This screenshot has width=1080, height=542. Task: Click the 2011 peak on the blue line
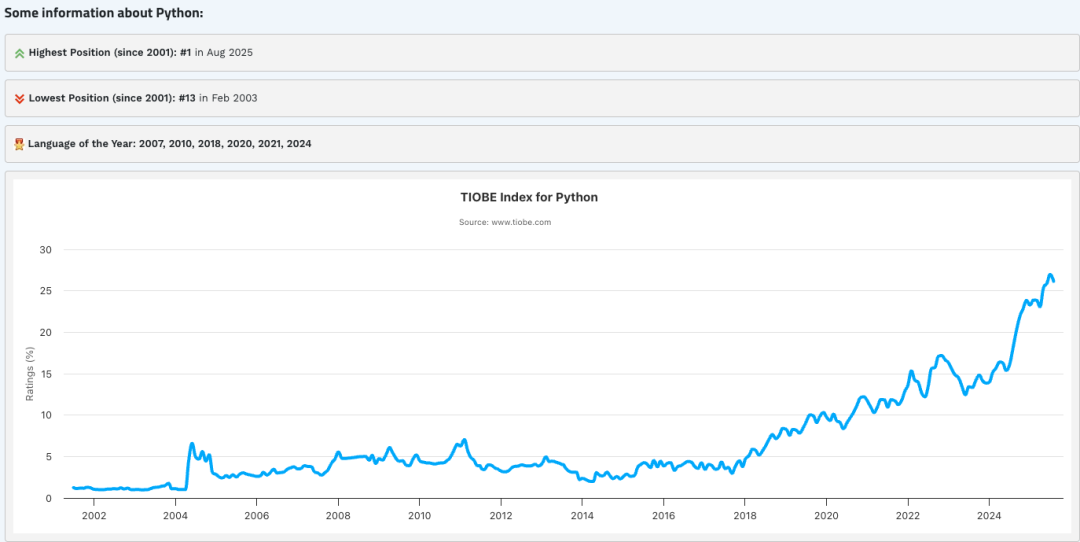[x=464, y=440]
